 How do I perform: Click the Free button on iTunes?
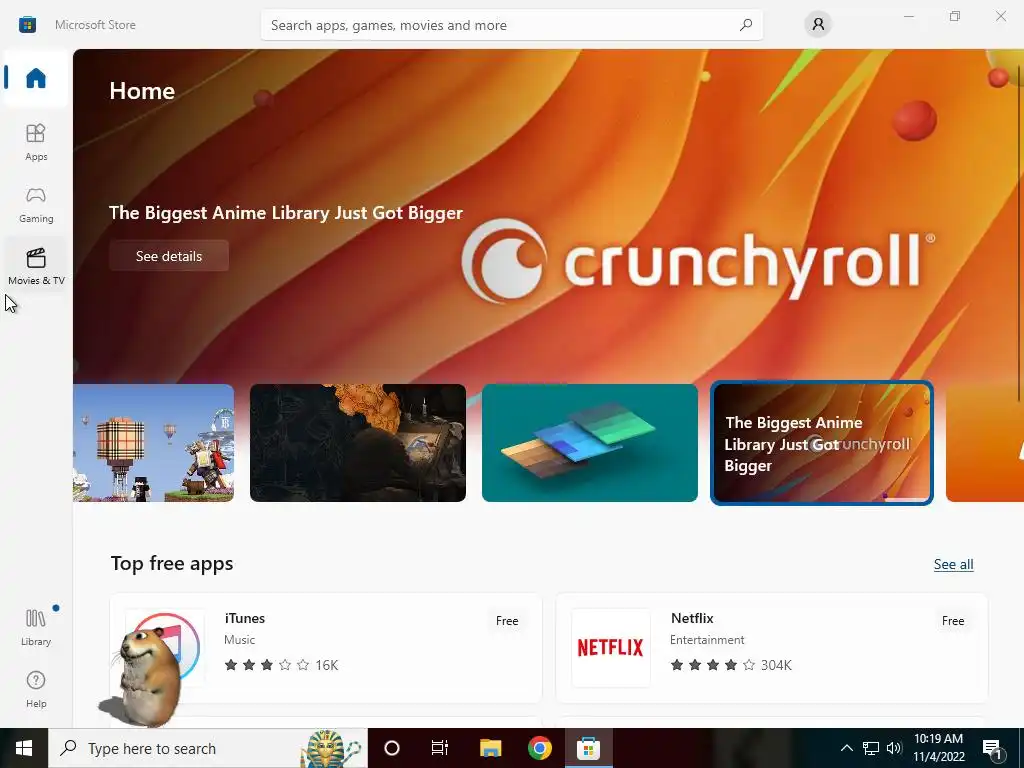coord(507,621)
